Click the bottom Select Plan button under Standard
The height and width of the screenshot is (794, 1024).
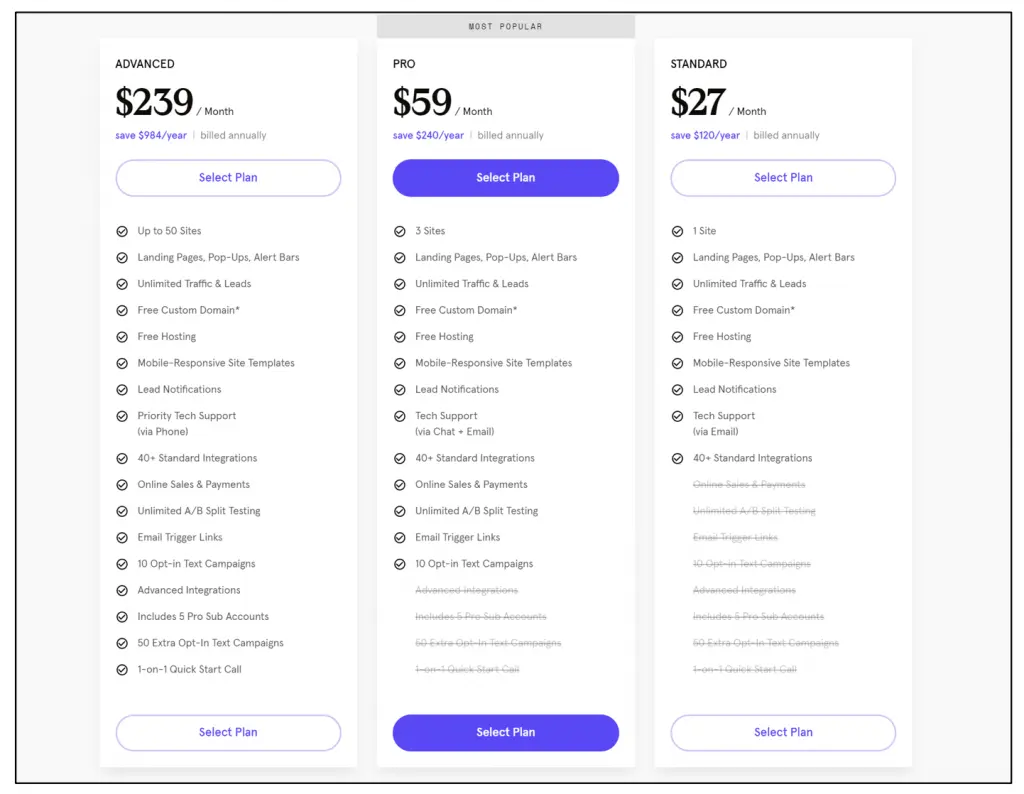(x=783, y=733)
